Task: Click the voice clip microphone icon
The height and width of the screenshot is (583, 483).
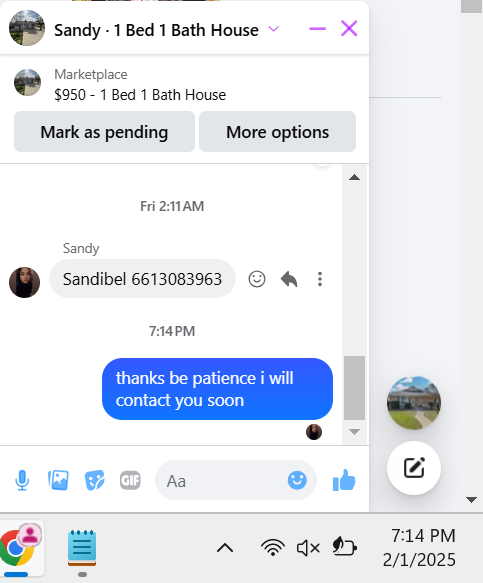Action: [22, 480]
